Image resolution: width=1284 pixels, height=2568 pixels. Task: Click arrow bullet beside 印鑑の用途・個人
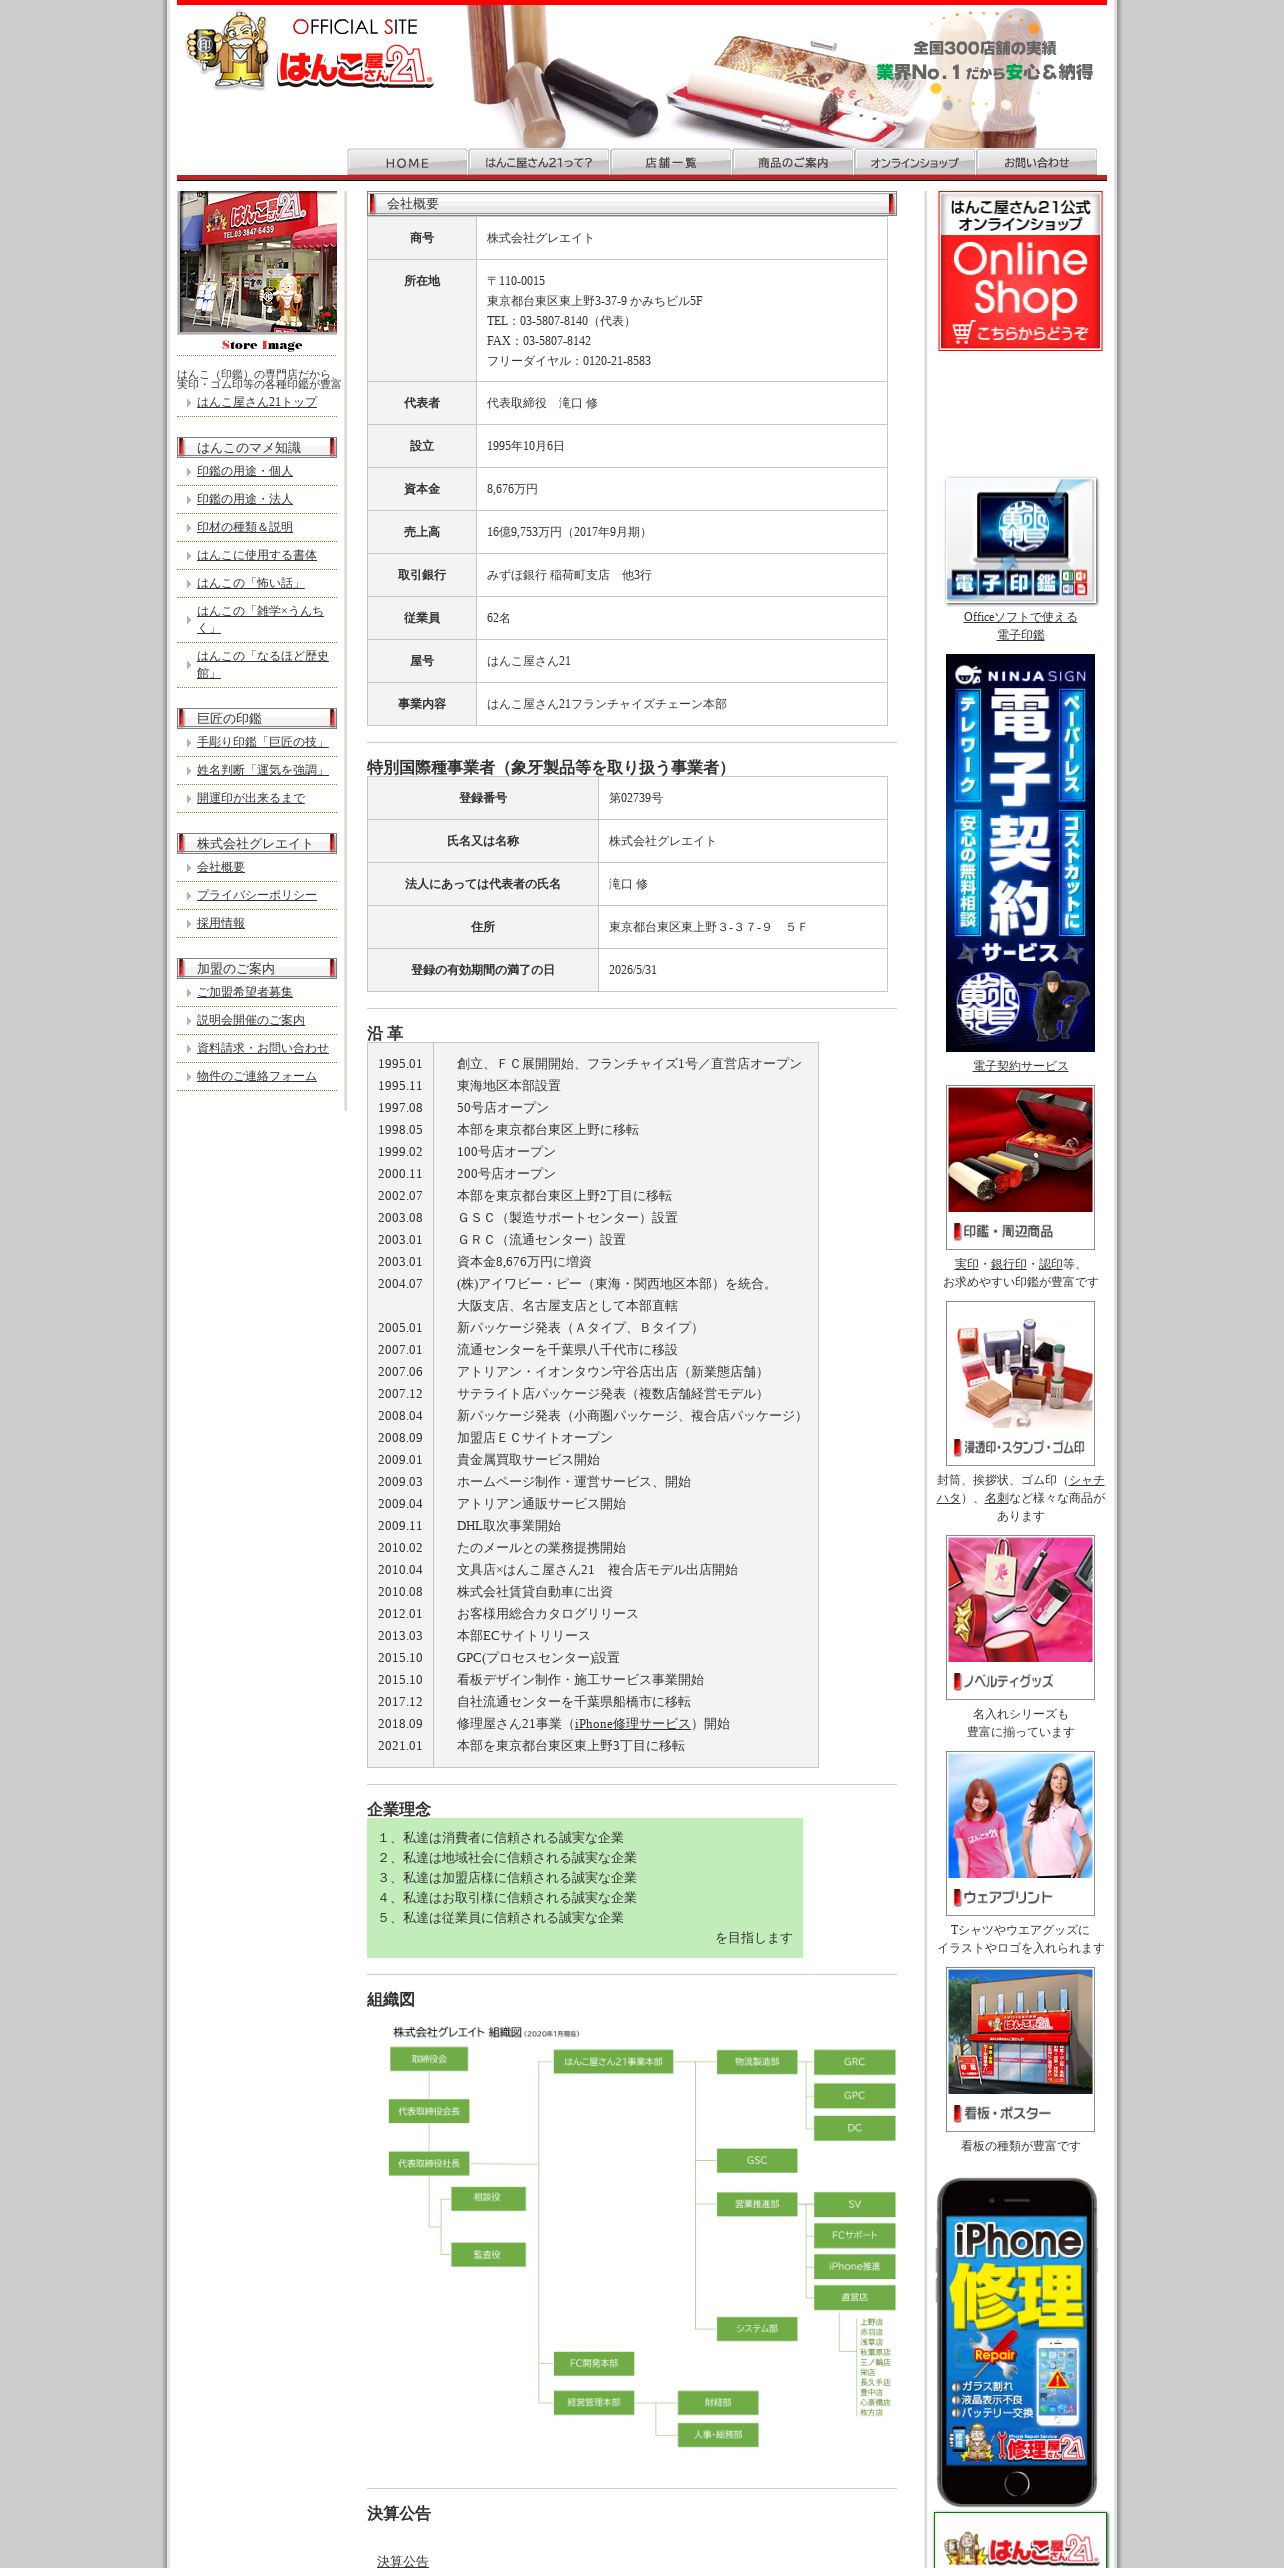click(x=189, y=472)
